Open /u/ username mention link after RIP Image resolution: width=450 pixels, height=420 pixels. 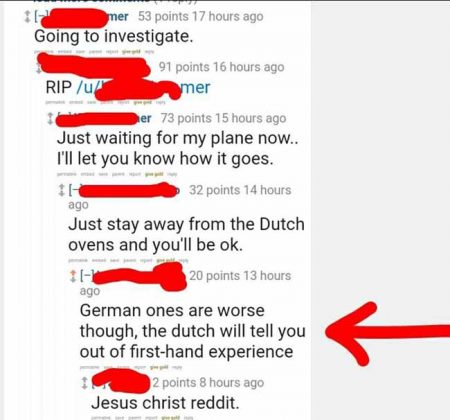(x=143, y=87)
